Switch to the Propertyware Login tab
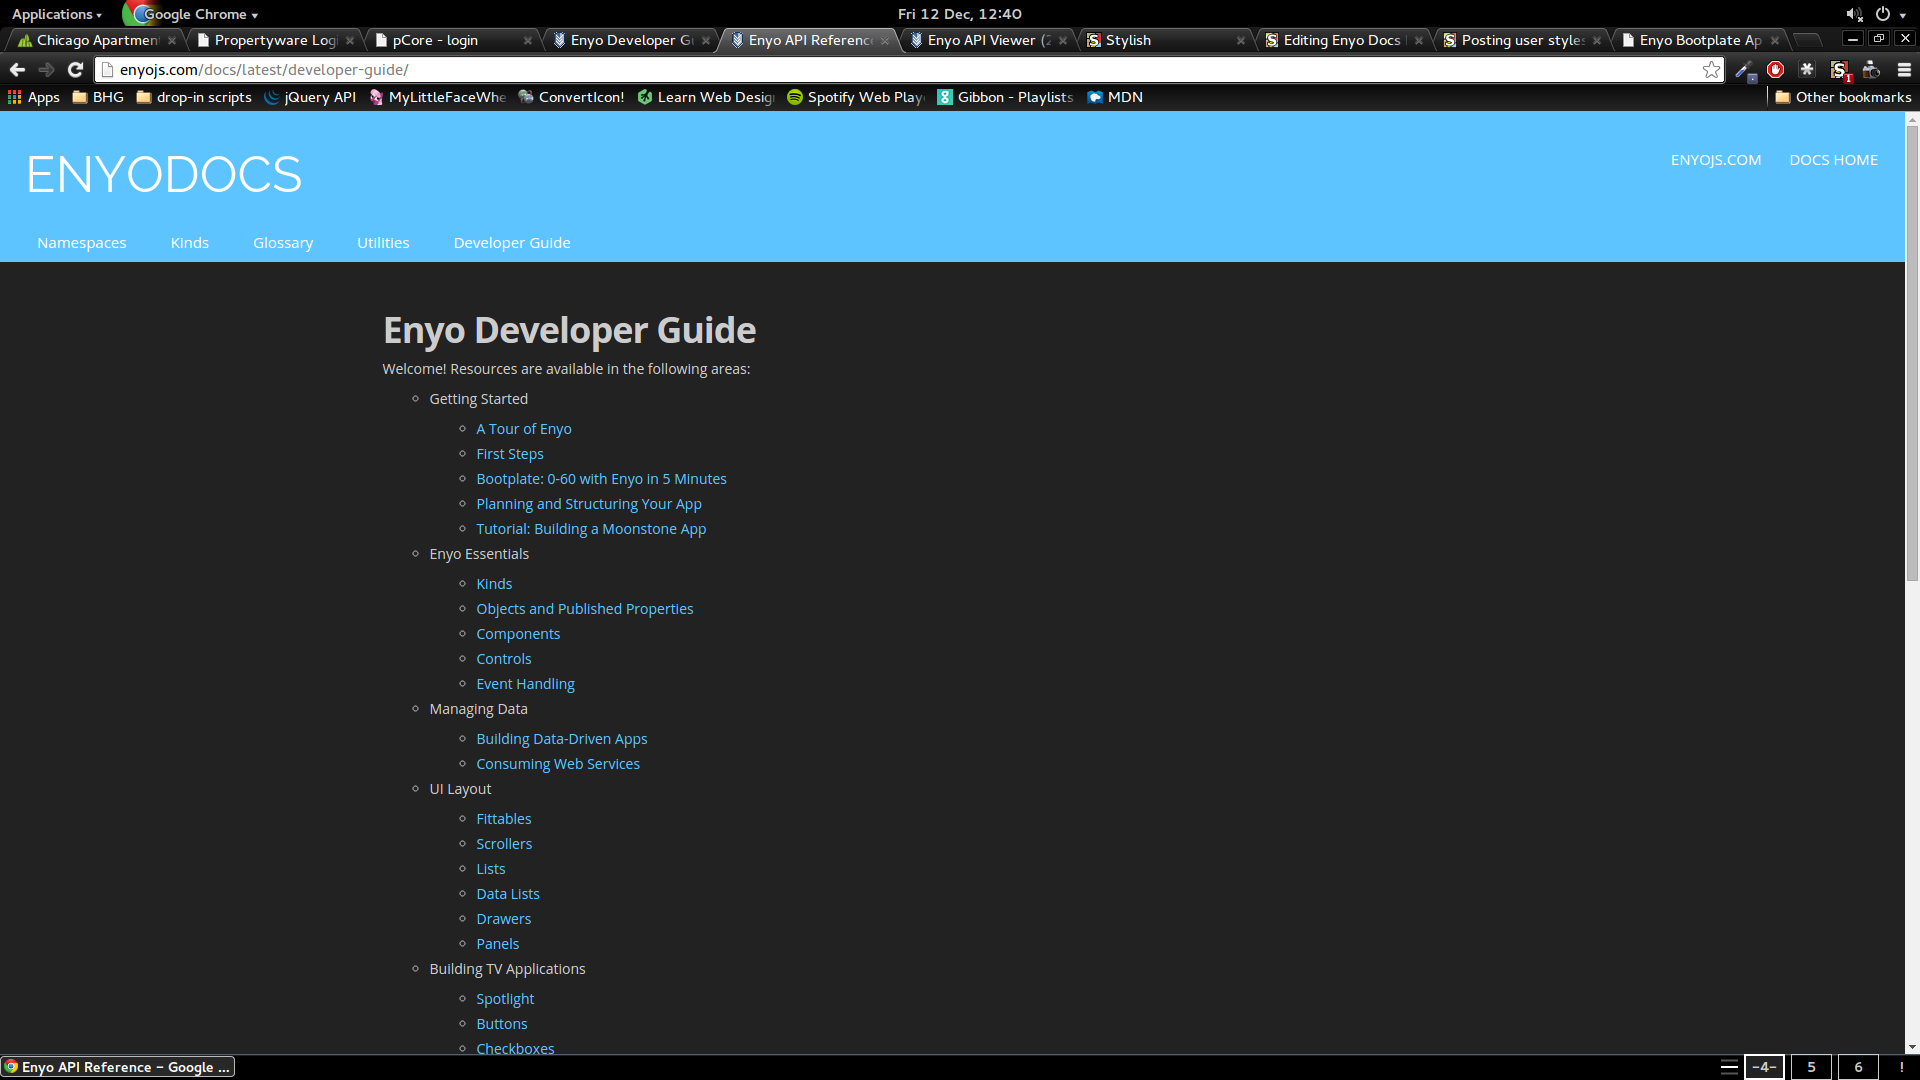The width and height of the screenshot is (1920, 1080). (x=275, y=40)
